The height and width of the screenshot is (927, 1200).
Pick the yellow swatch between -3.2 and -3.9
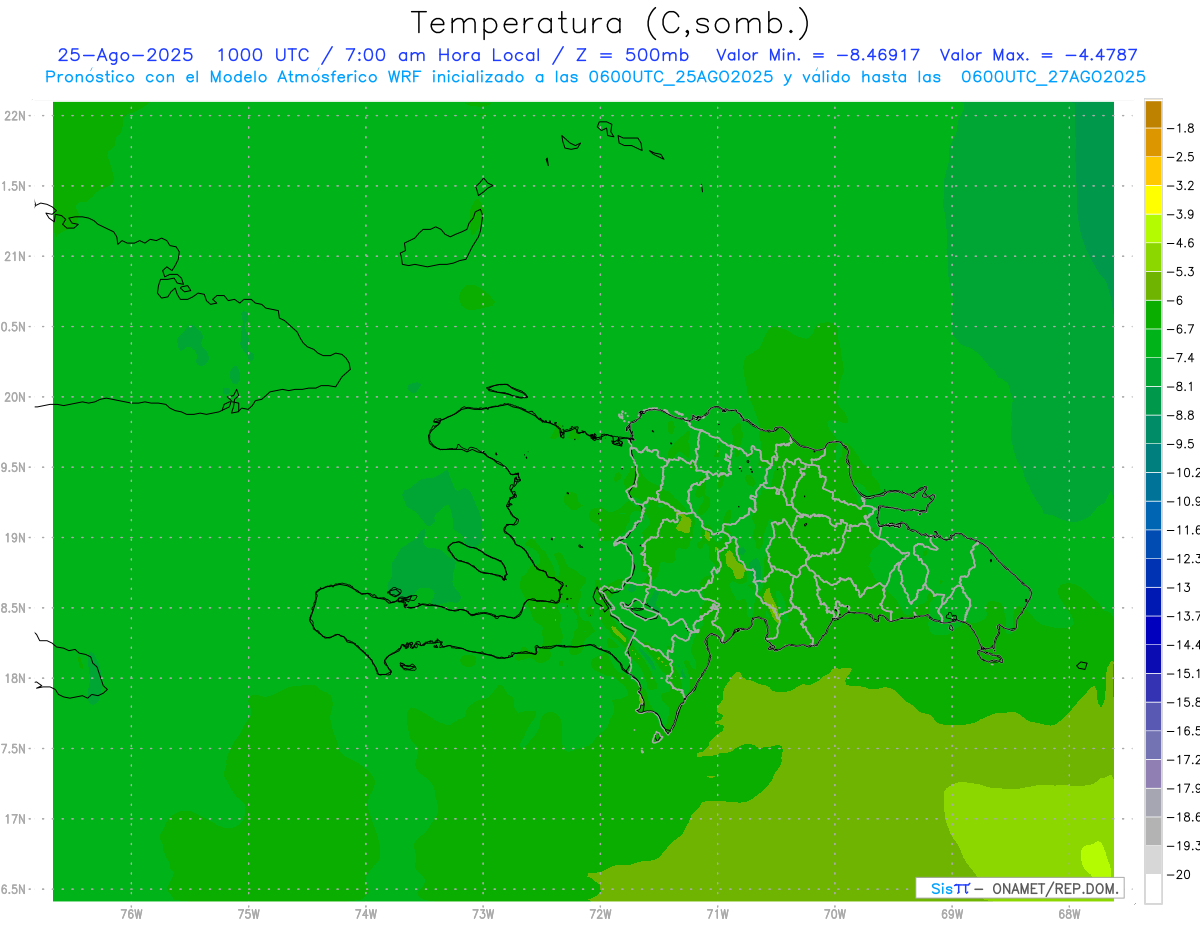(1153, 200)
